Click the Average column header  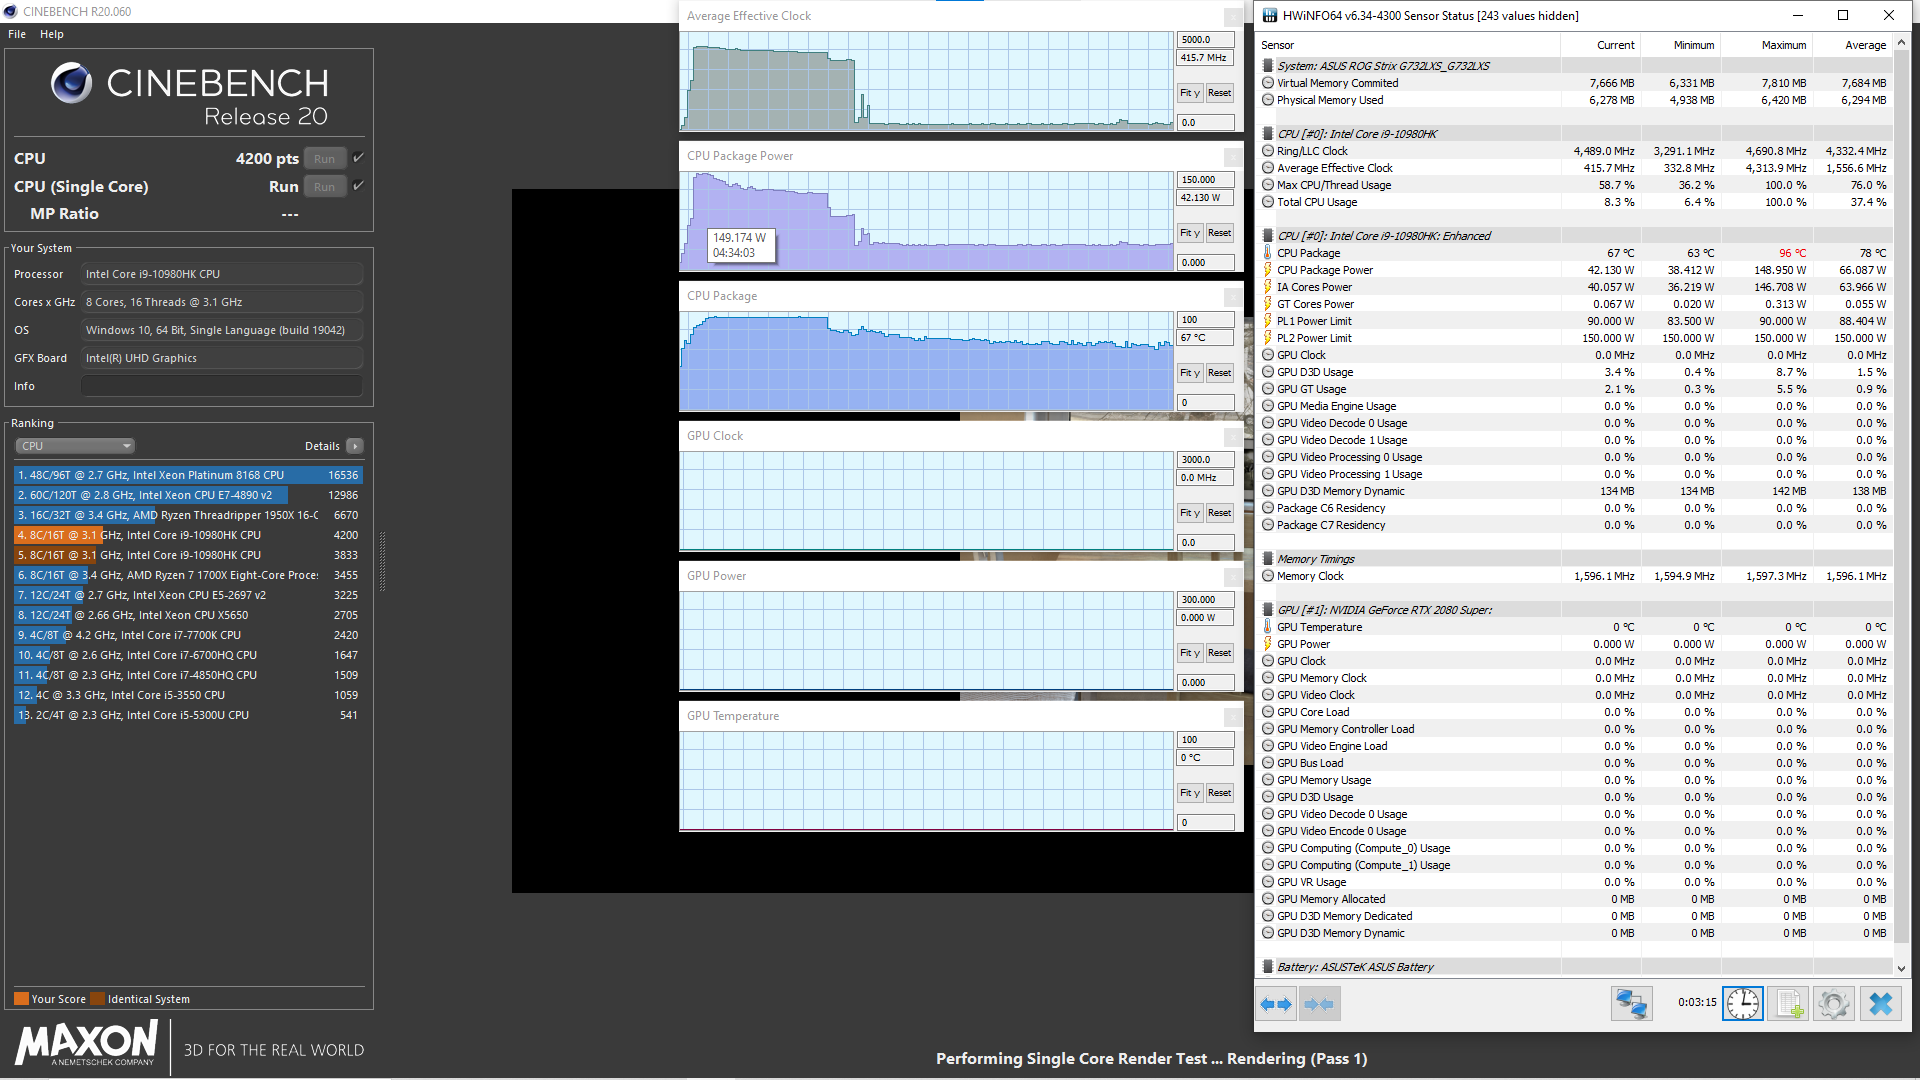pyautogui.click(x=1852, y=45)
